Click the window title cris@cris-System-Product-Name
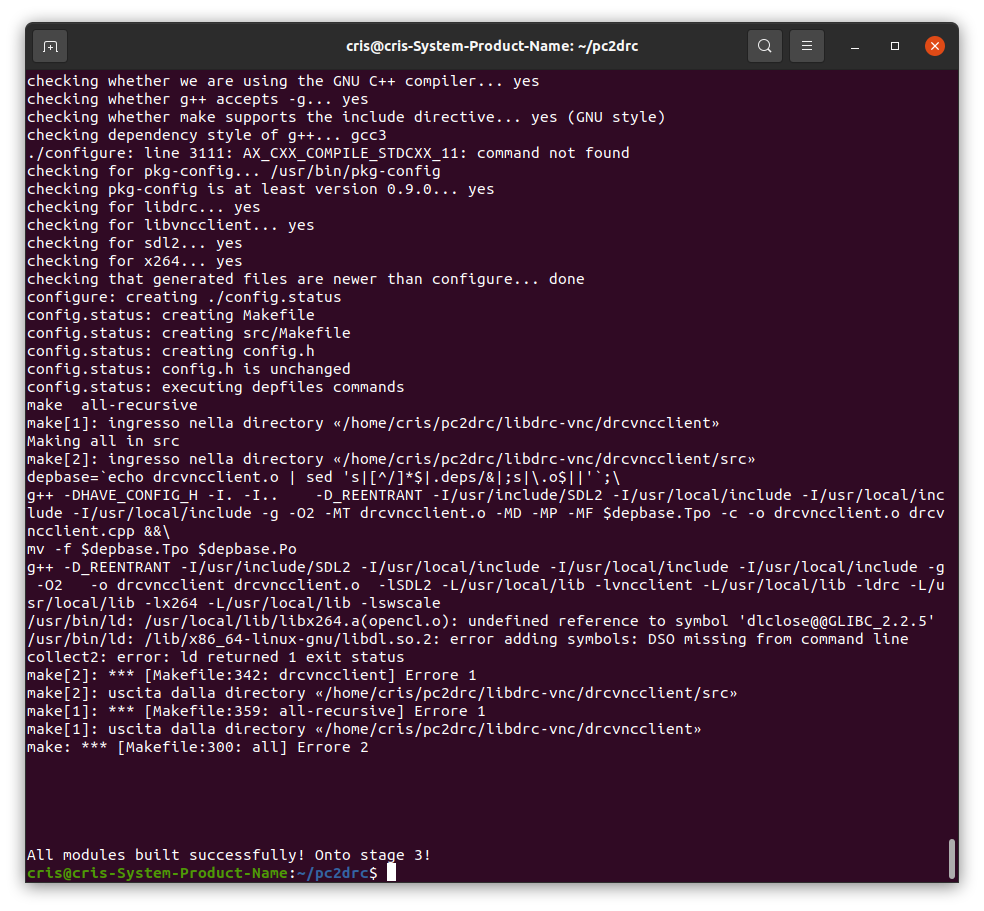This screenshot has height=911, width=984. tap(492, 46)
